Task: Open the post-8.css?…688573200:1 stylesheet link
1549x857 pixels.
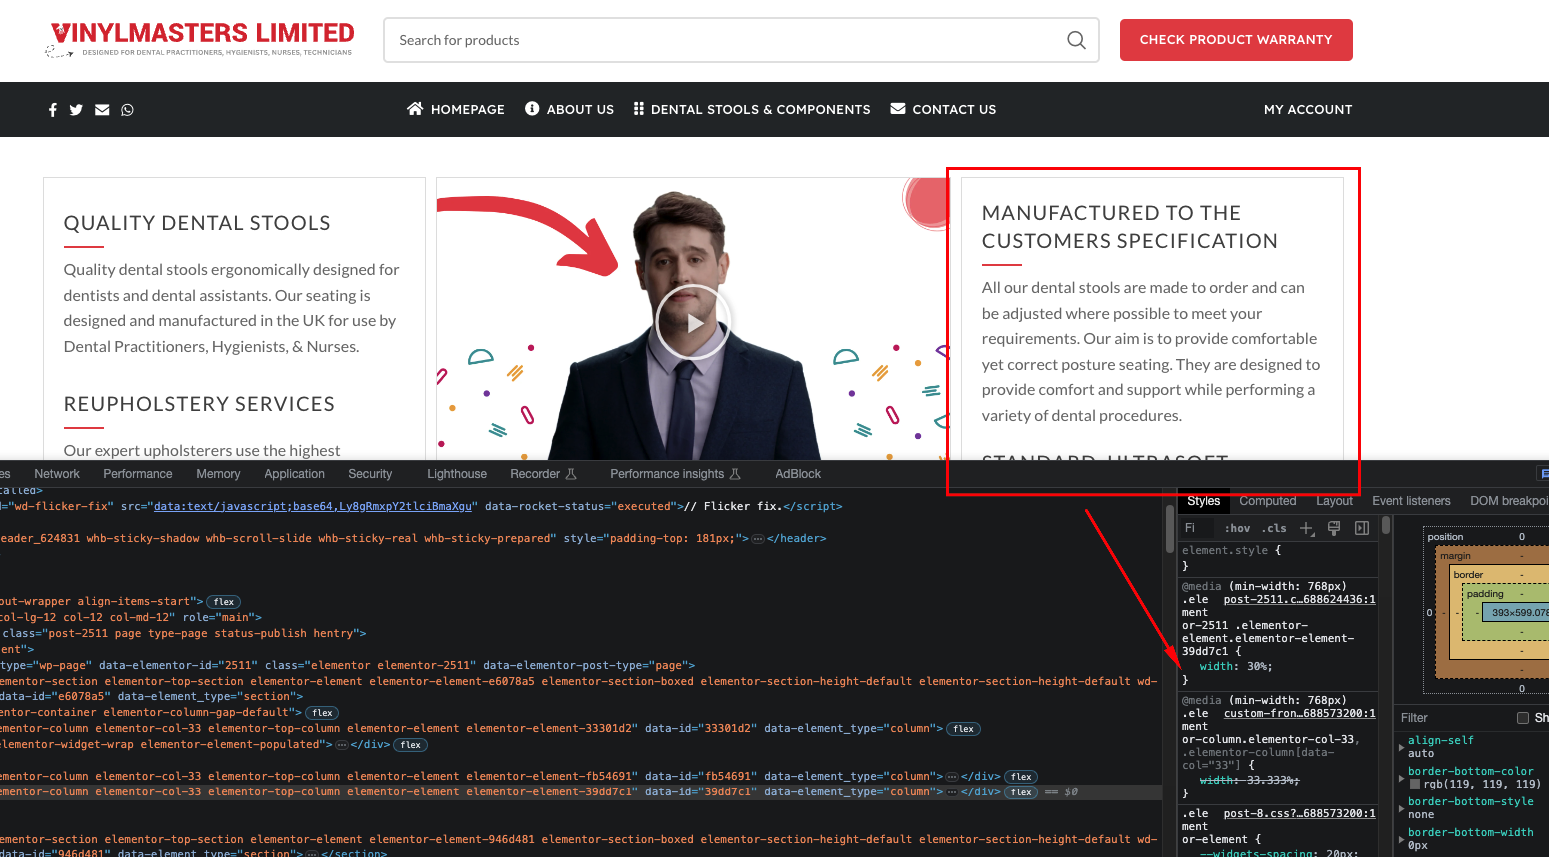Action: pos(1300,814)
